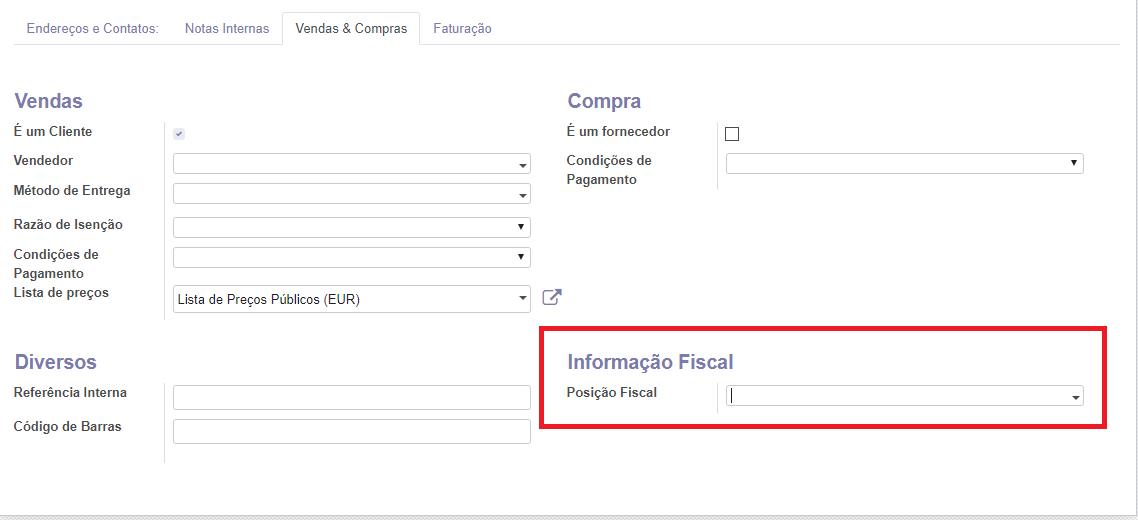The image size is (1138, 520).
Task: Click the 'Método de Entrega' label text
Action: pyautogui.click(x=72, y=191)
